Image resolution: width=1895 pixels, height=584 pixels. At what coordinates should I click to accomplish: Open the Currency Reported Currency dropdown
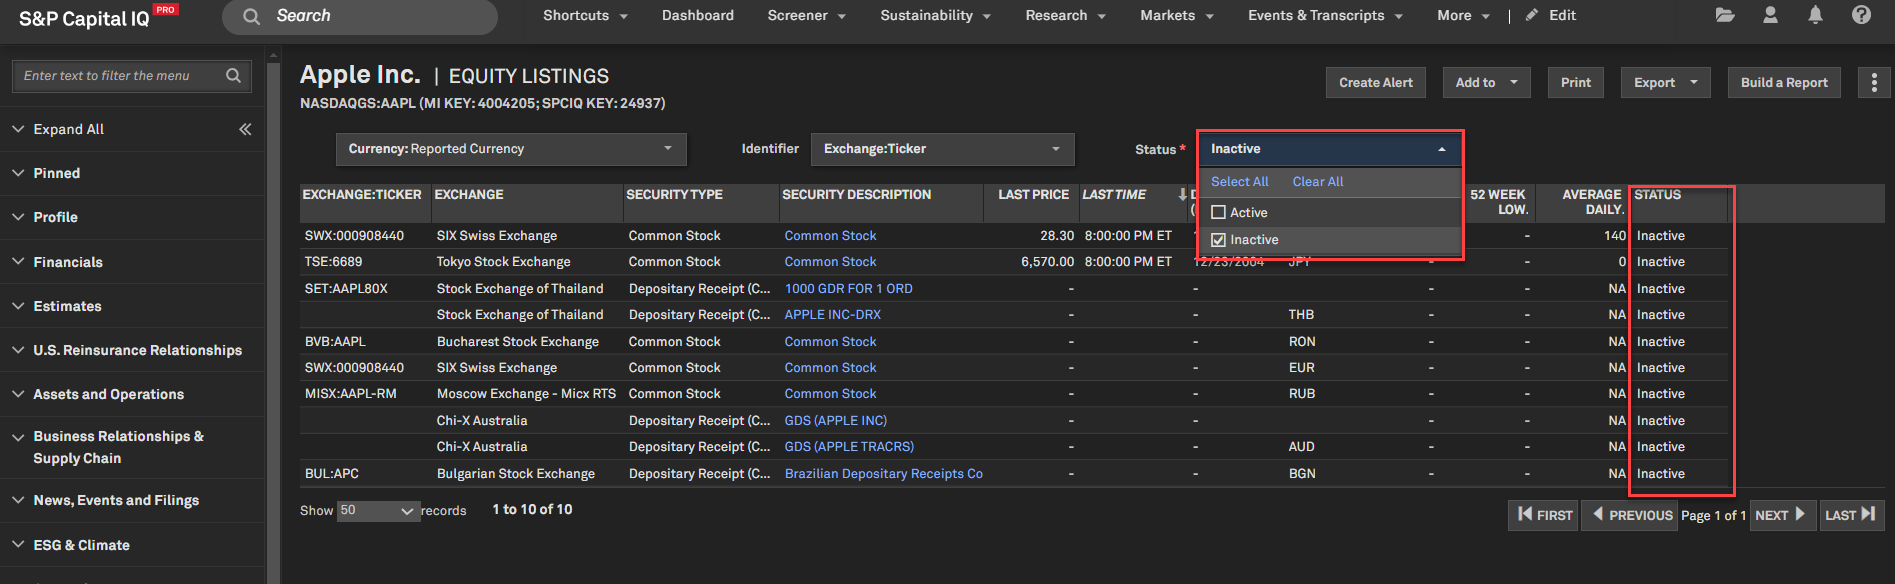(x=510, y=149)
